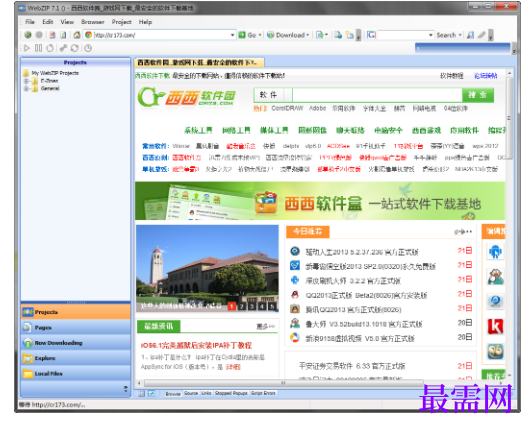The height and width of the screenshot is (430, 531).
Task: Select My WebZIP Projects tree root
Action: (55, 73)
